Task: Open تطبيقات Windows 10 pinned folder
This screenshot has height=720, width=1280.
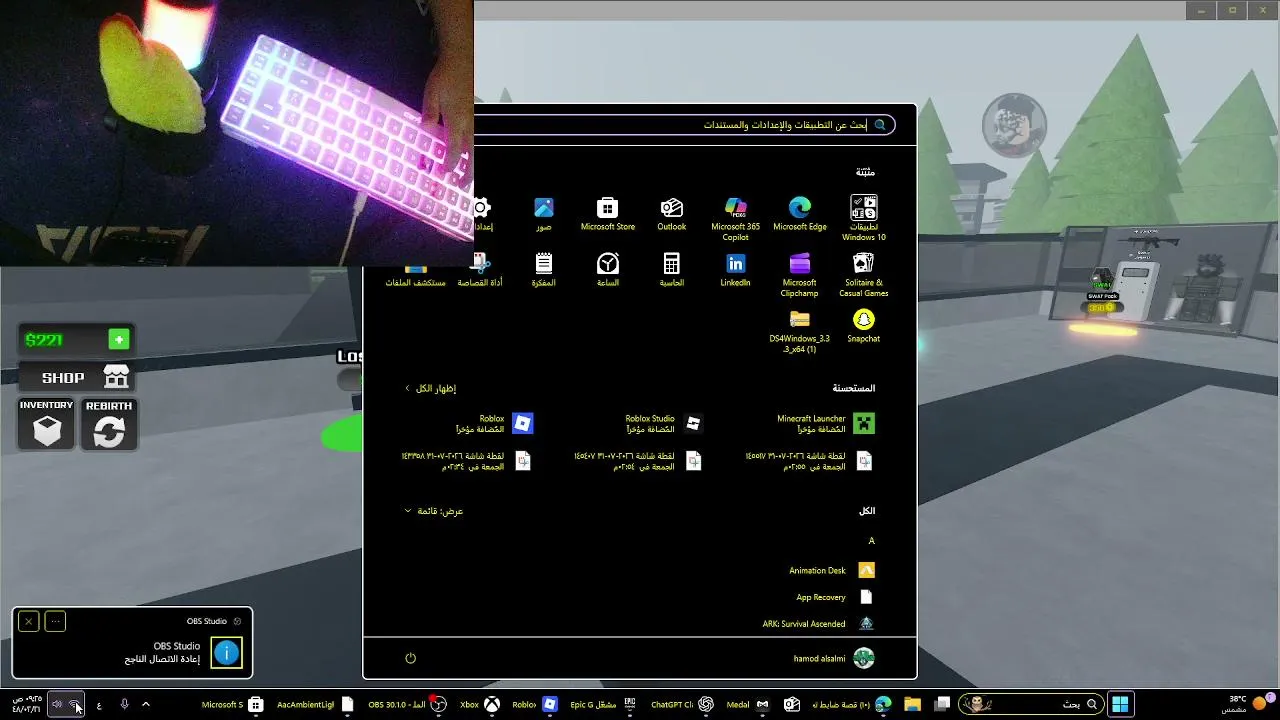Action: pos(864,219)
